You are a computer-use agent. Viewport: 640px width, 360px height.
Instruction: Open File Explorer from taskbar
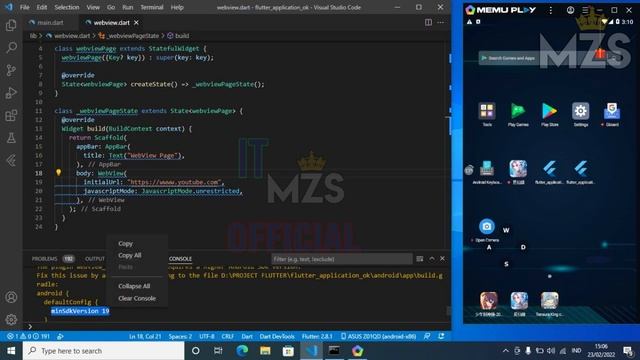[265, 351]
